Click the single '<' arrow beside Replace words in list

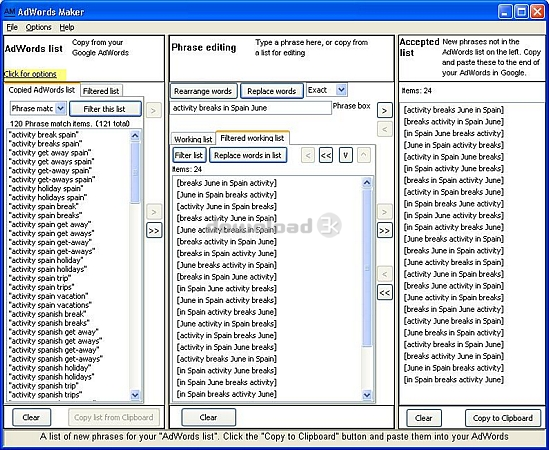(308, 155)
